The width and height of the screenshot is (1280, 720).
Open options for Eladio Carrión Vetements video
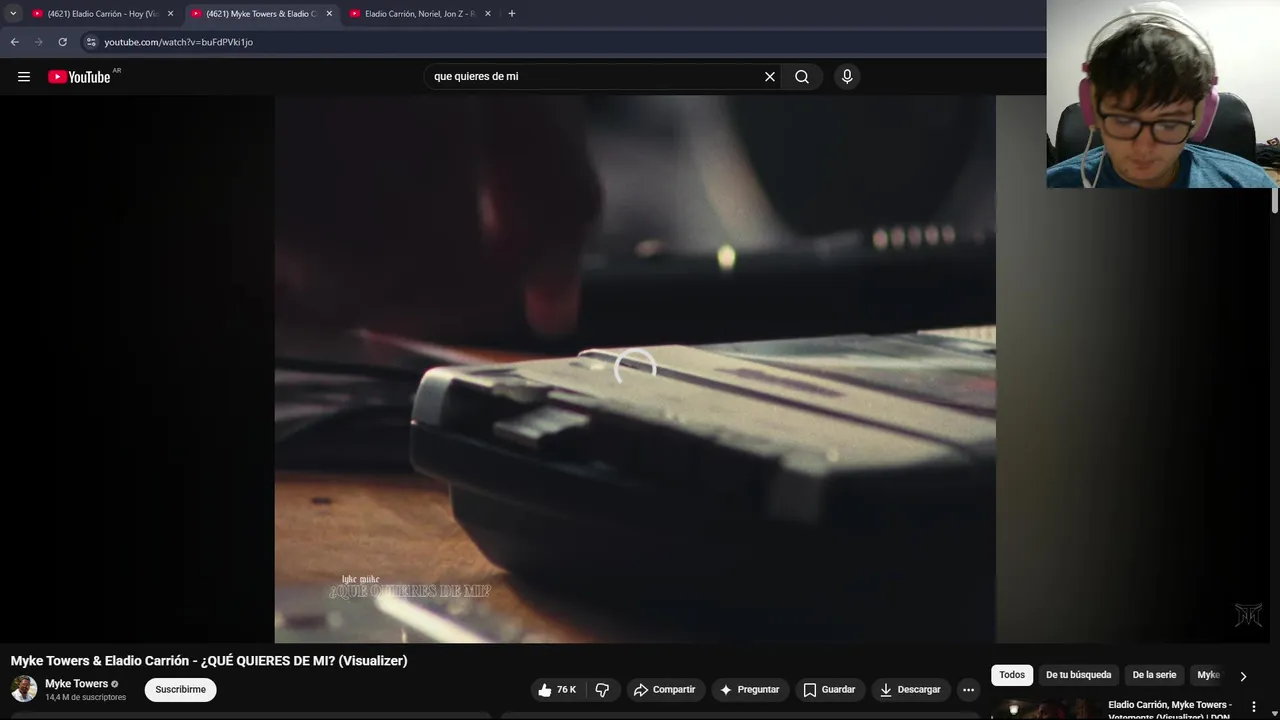pyautogui.click(x=1254, y=707)
